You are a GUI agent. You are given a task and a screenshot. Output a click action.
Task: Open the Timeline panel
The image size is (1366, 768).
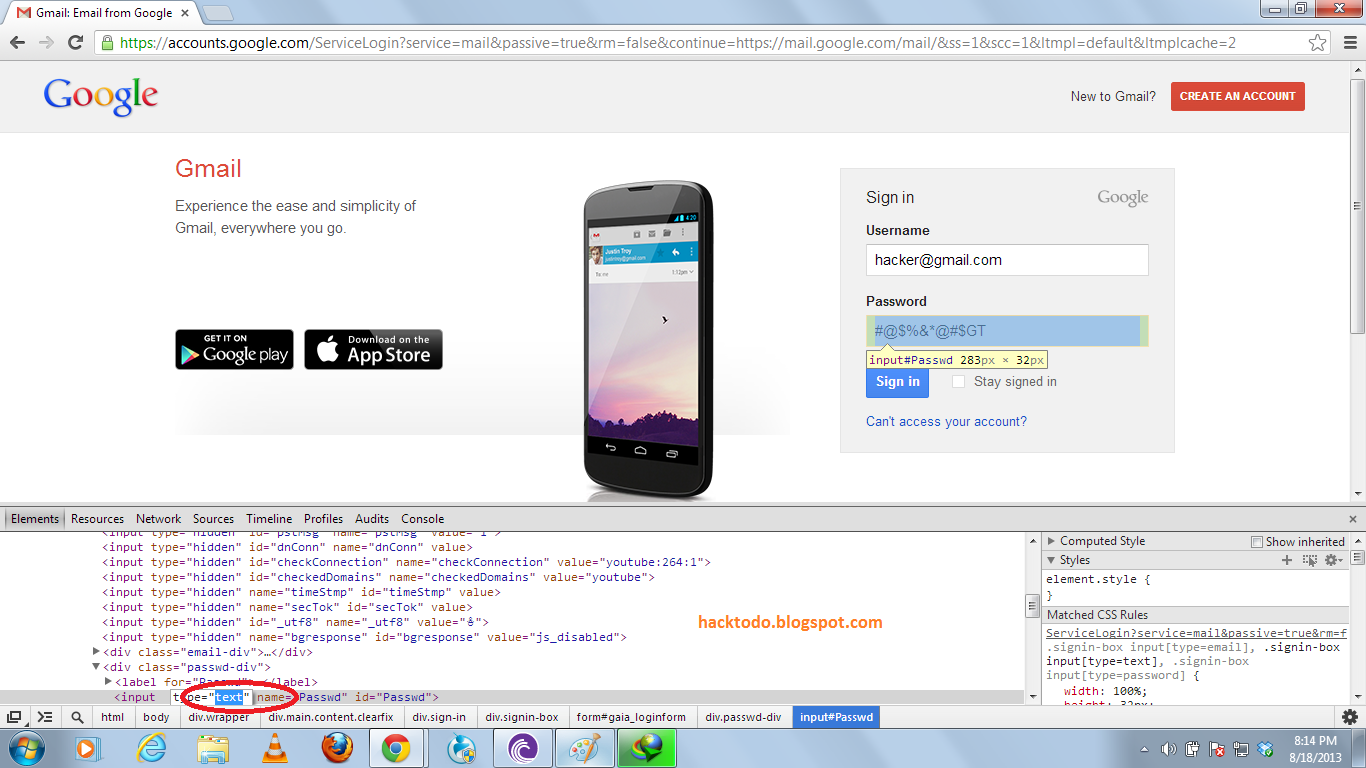(x=269, y=519)
